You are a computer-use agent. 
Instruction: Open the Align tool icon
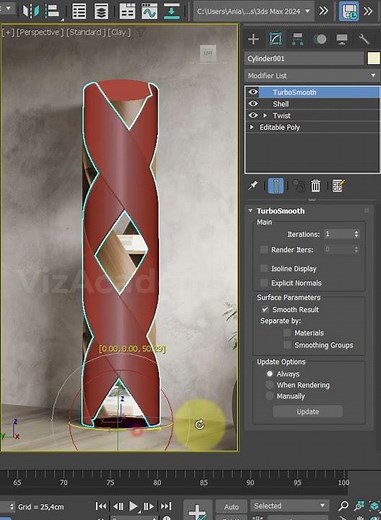53,11
